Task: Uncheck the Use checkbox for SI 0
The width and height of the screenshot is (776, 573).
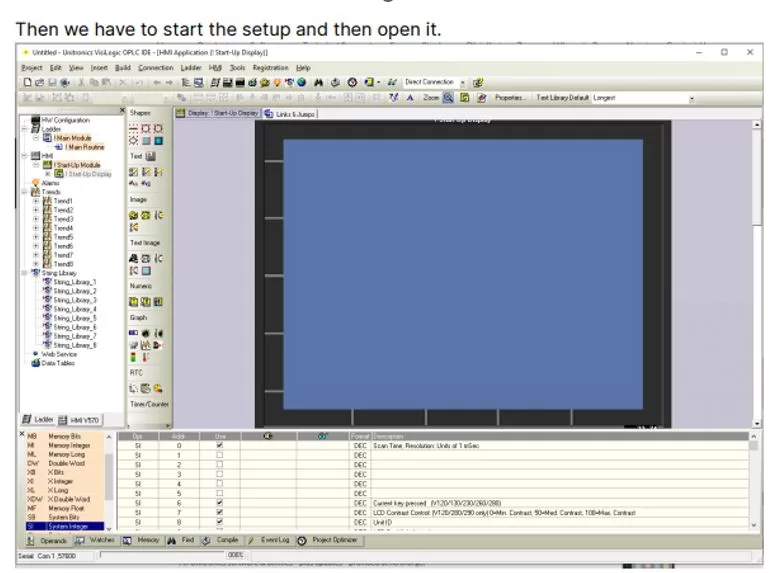Action: (220, 445)
